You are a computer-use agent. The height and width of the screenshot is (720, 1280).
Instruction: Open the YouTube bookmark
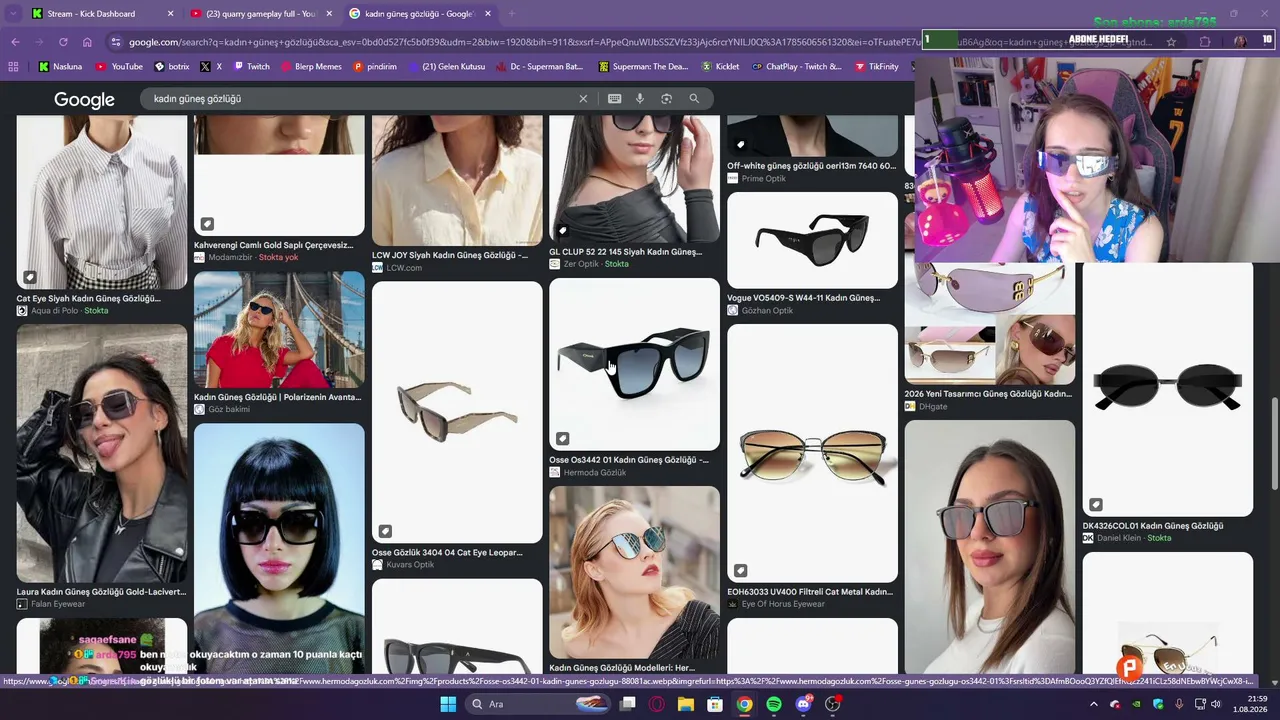pos(119,67)
